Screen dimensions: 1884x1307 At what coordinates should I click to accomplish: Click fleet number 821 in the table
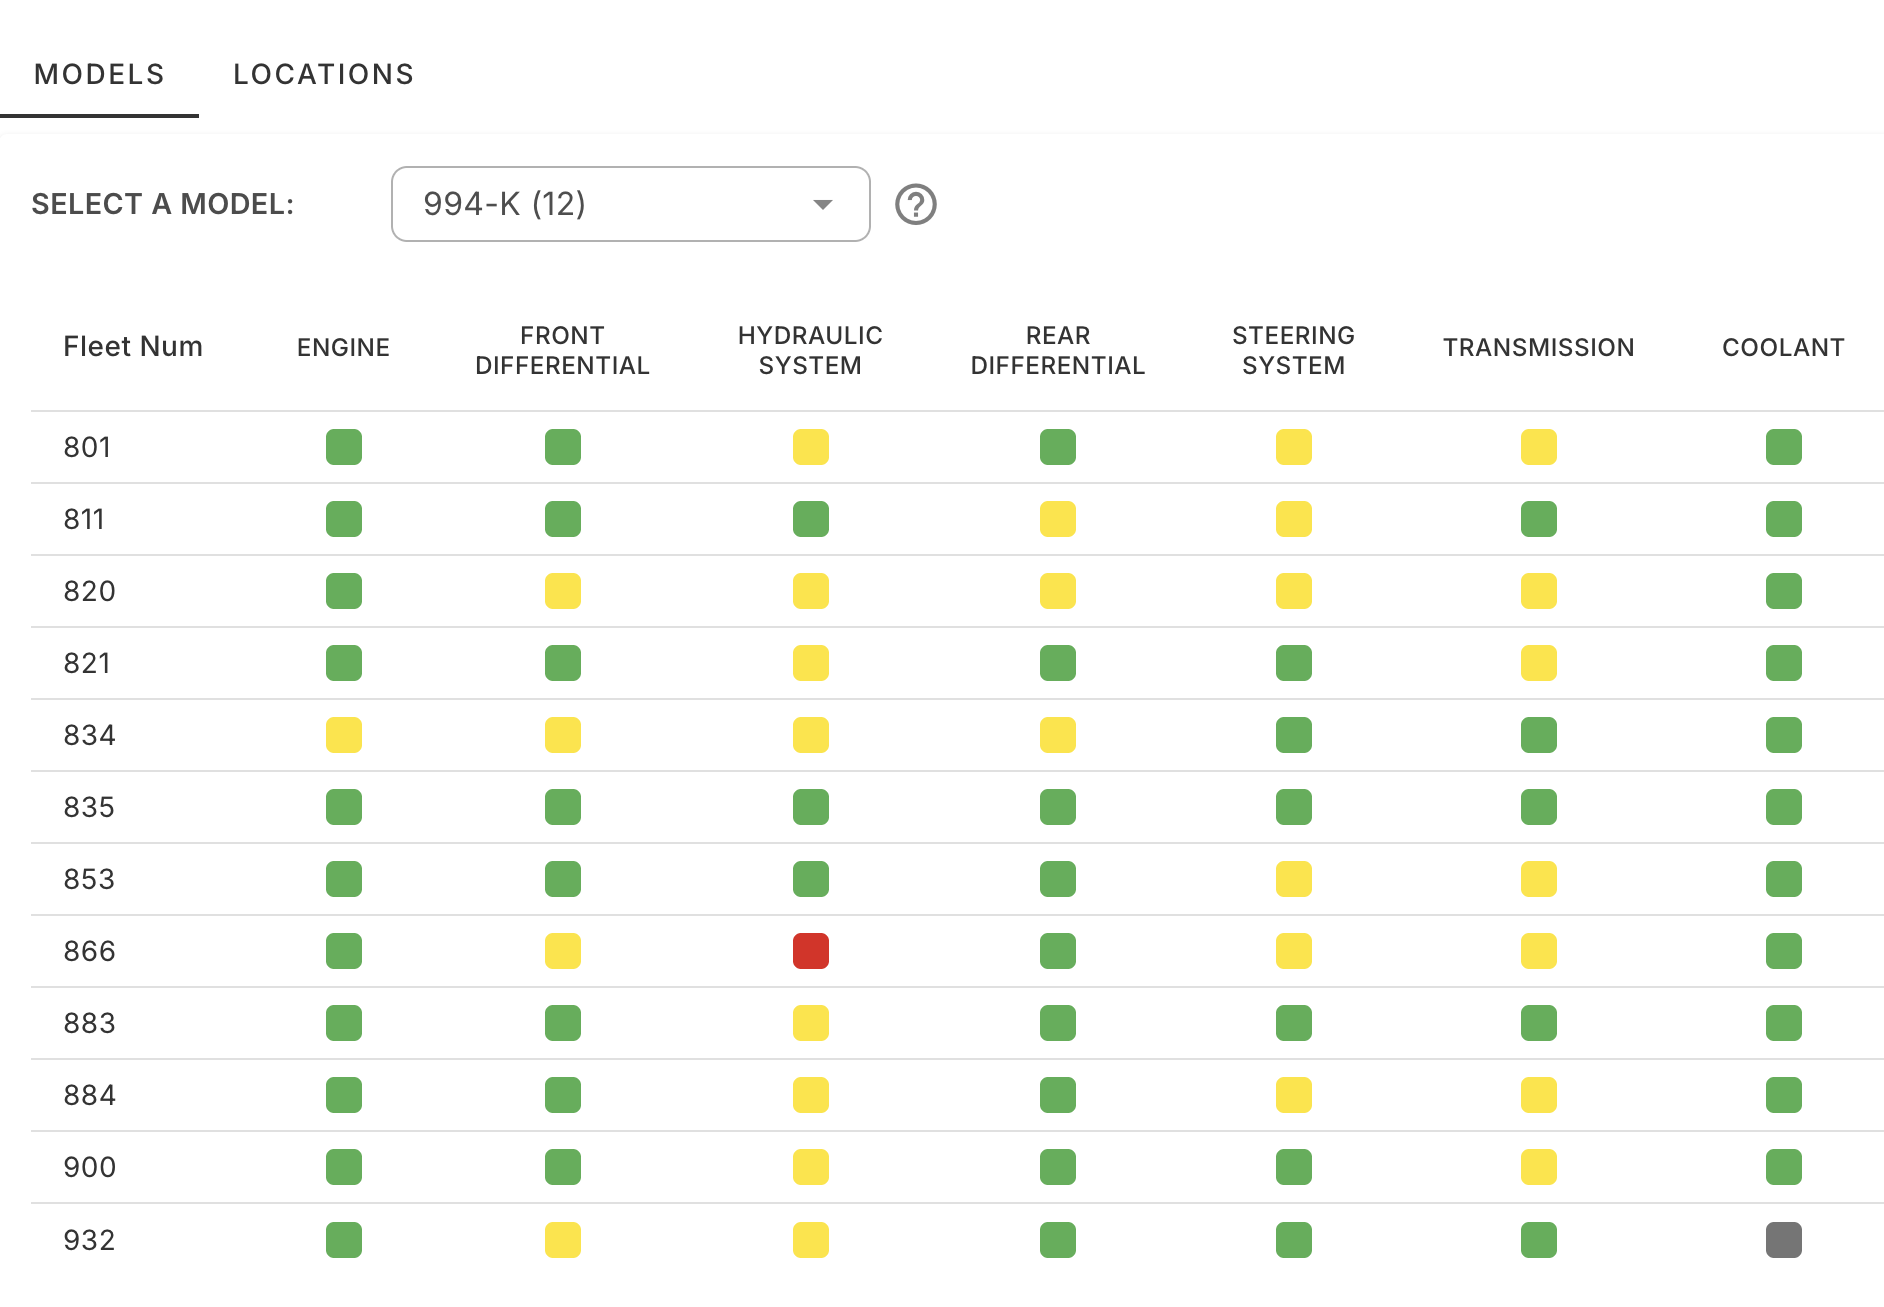[x=89, y=663]
